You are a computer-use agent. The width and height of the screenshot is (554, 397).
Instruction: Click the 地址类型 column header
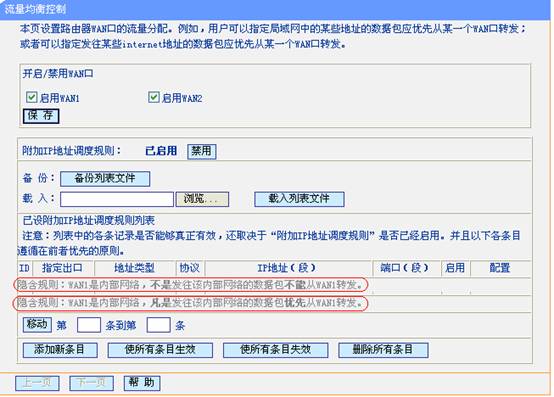click(135, 268)
